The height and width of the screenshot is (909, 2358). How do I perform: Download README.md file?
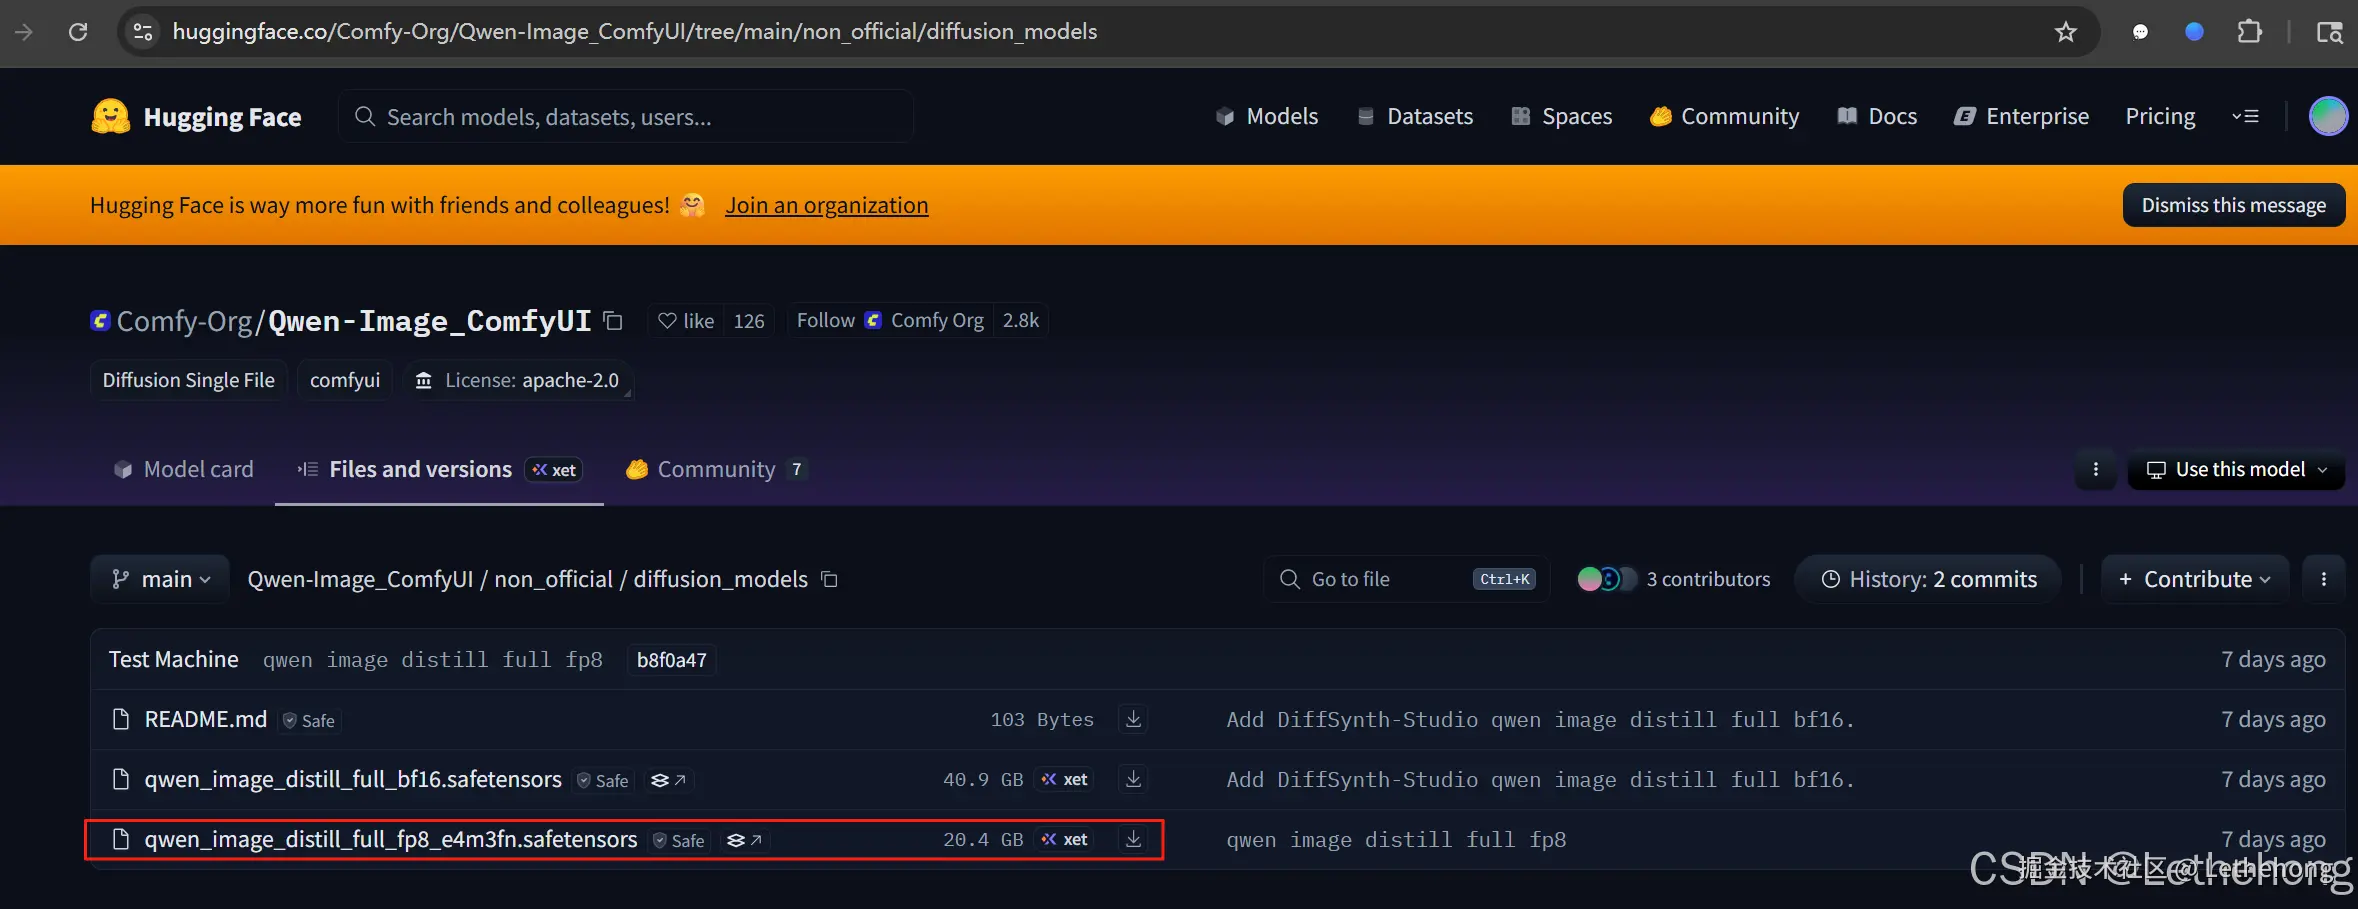tap(1133, 719)
